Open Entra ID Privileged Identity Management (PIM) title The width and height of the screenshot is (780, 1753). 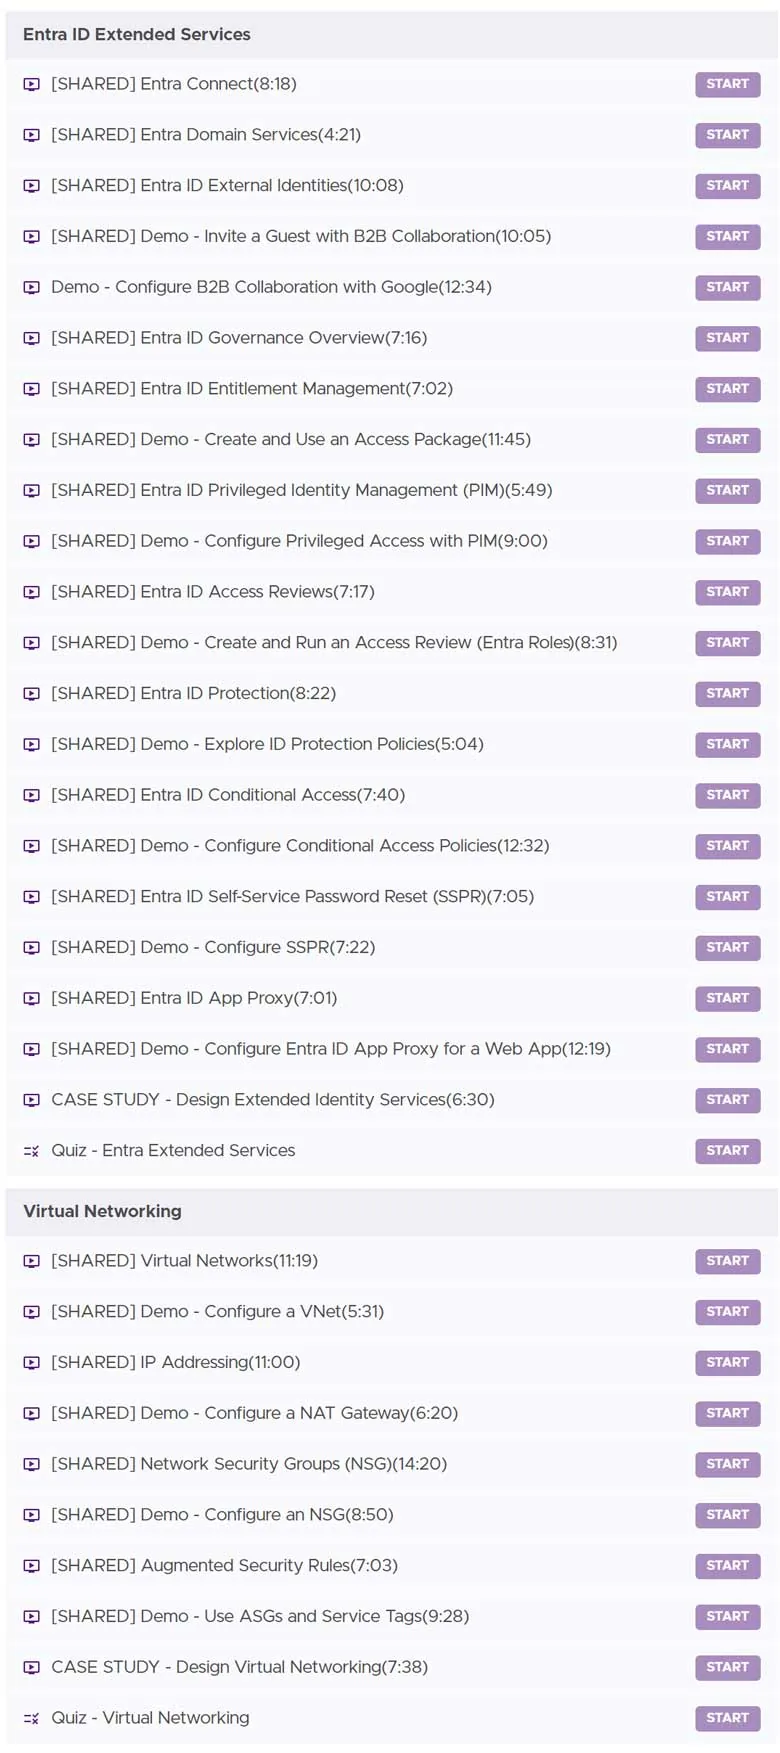(301, 490)
